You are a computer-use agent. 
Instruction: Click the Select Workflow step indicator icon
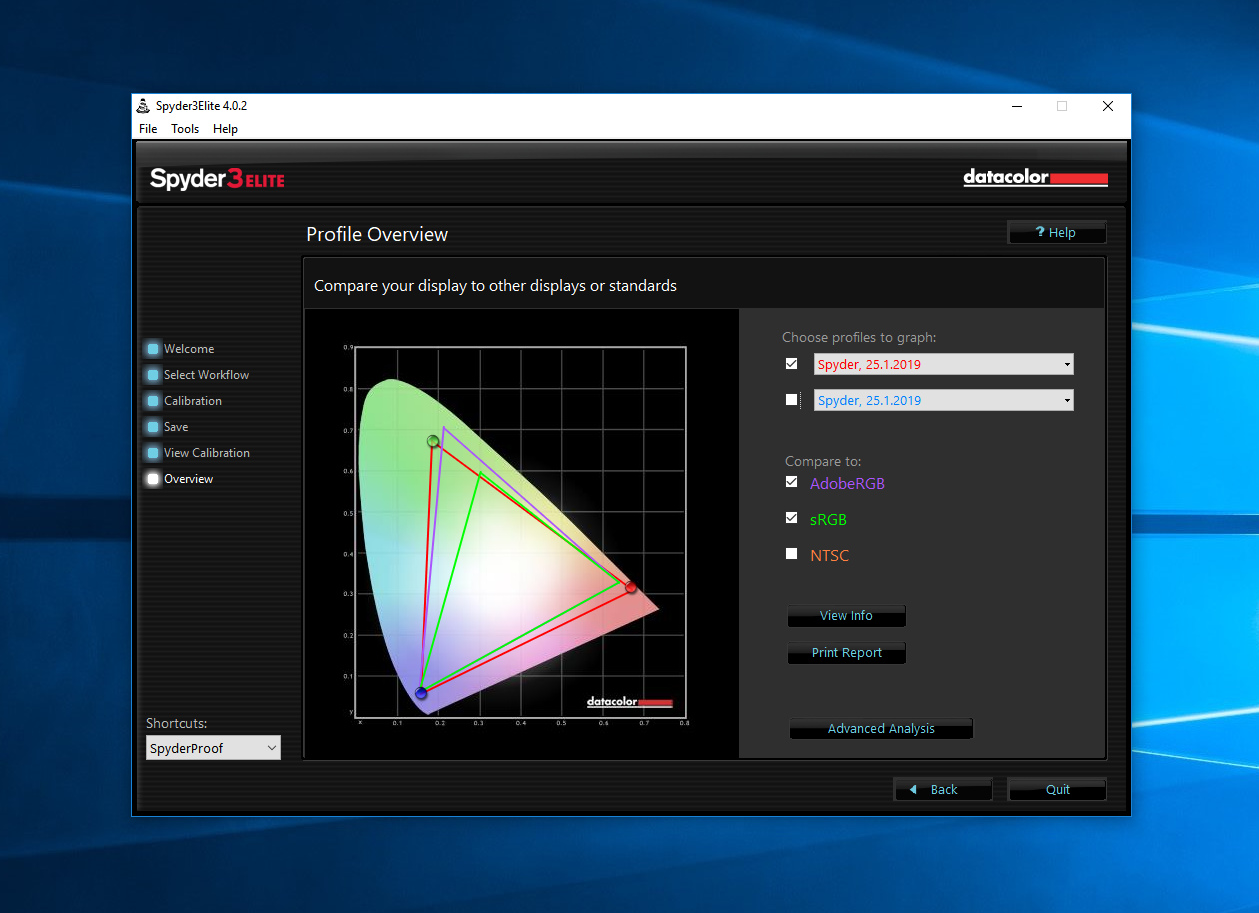[152, 375]
